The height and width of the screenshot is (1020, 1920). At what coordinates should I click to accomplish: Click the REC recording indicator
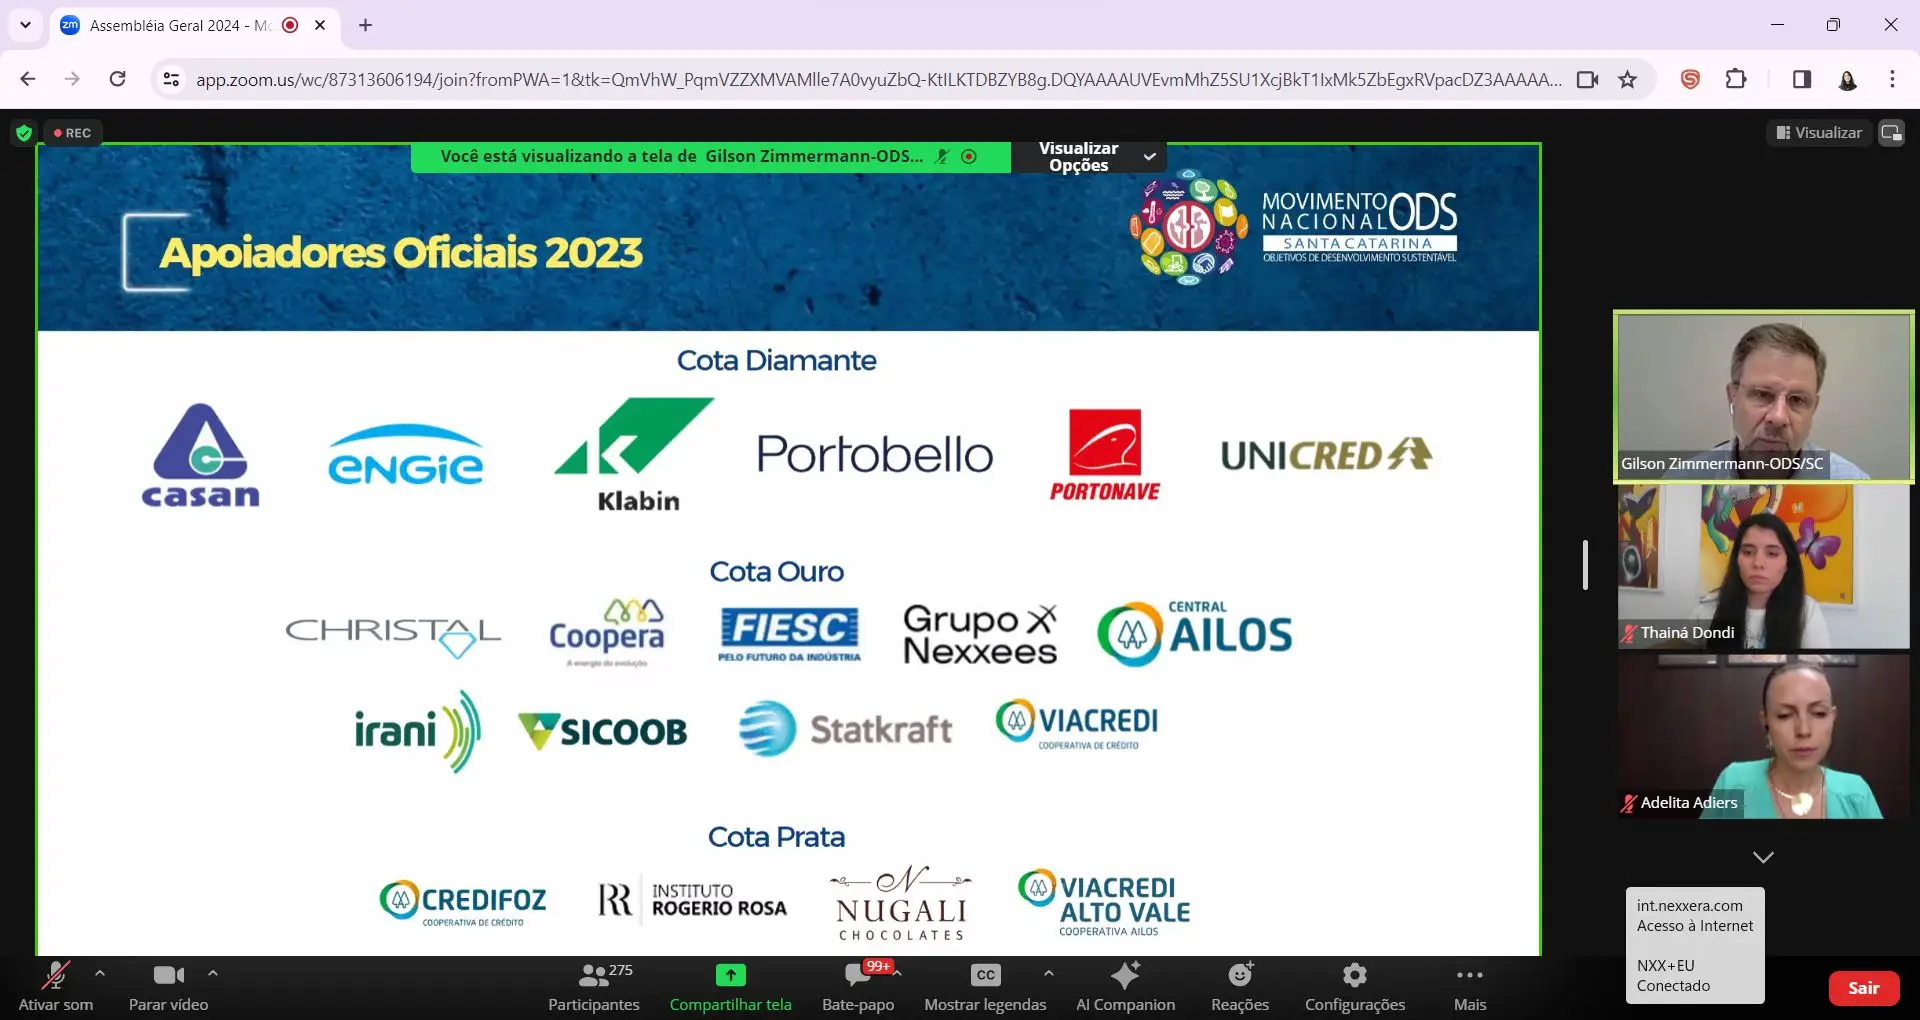(72, 133)
